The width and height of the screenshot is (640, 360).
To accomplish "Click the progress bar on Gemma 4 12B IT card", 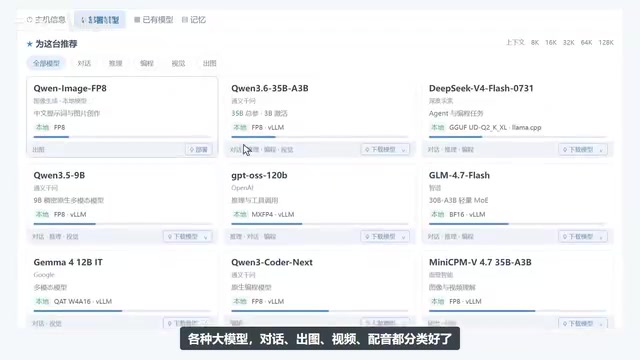I will point(122,311).
